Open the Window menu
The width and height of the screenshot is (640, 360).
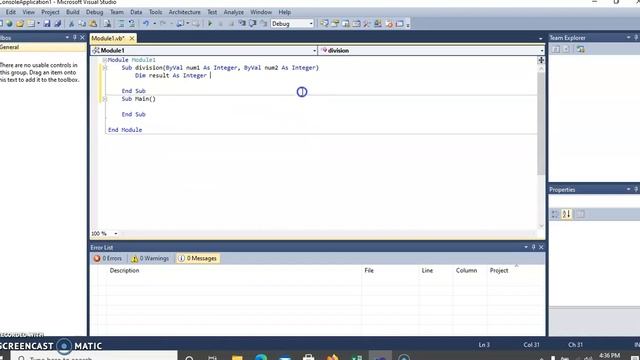261,12
